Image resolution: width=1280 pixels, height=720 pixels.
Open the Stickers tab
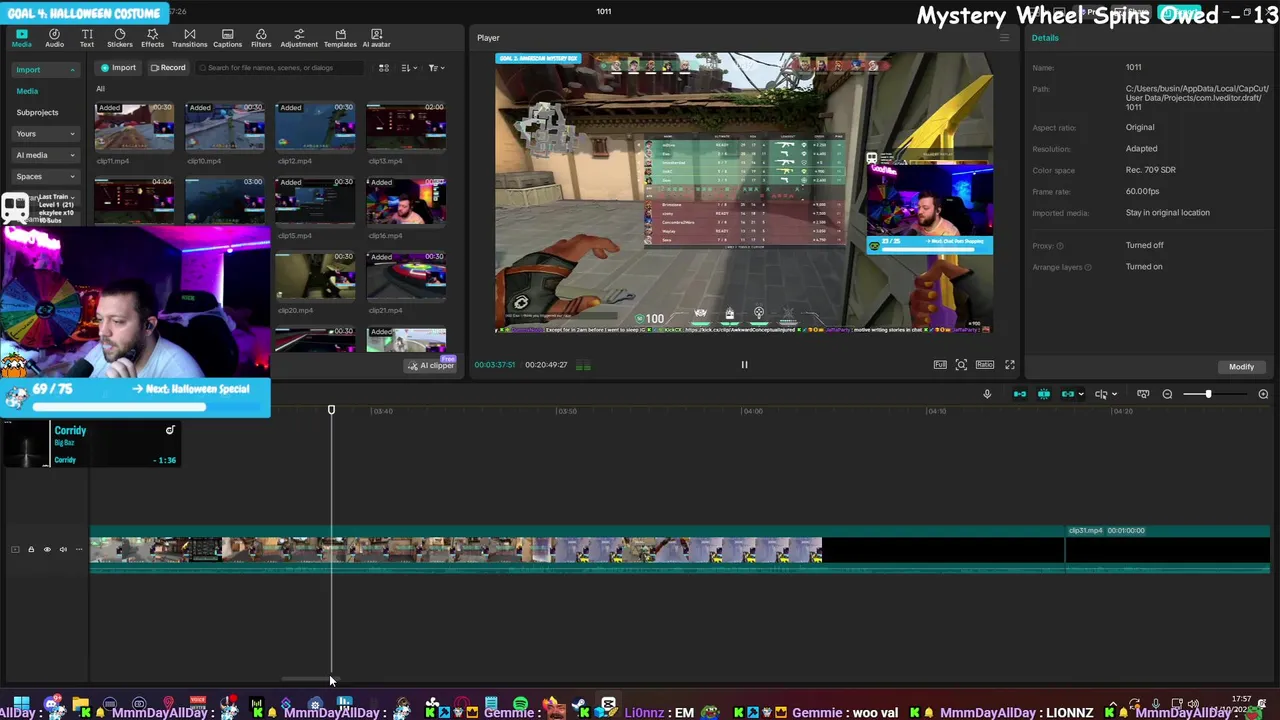click(x=120, y=38)
